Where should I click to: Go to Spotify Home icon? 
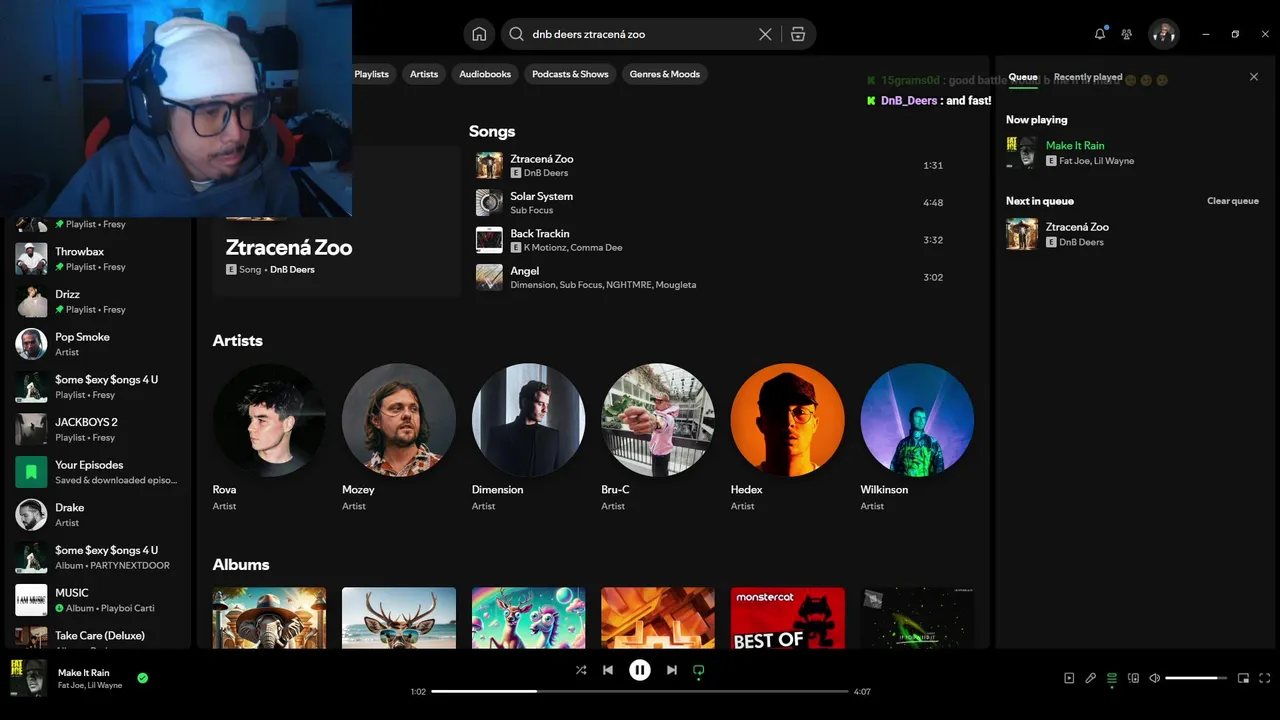tap(479, 34)
